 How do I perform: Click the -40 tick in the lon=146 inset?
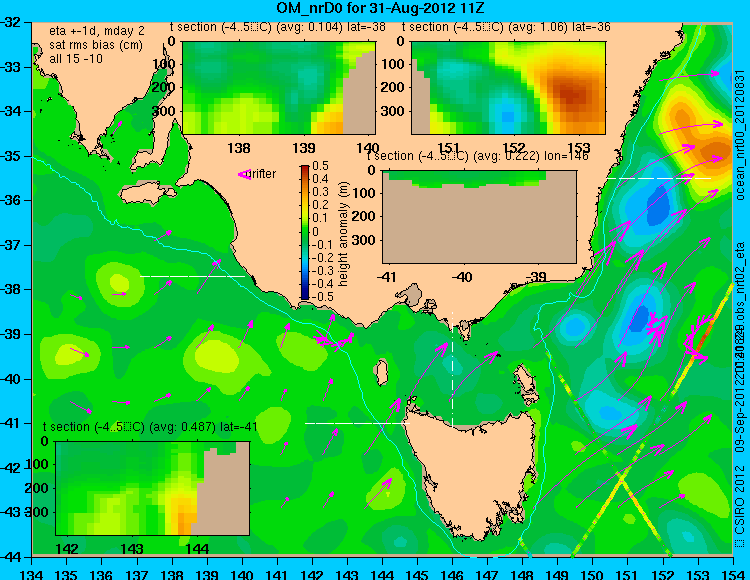tap(462, 277)
